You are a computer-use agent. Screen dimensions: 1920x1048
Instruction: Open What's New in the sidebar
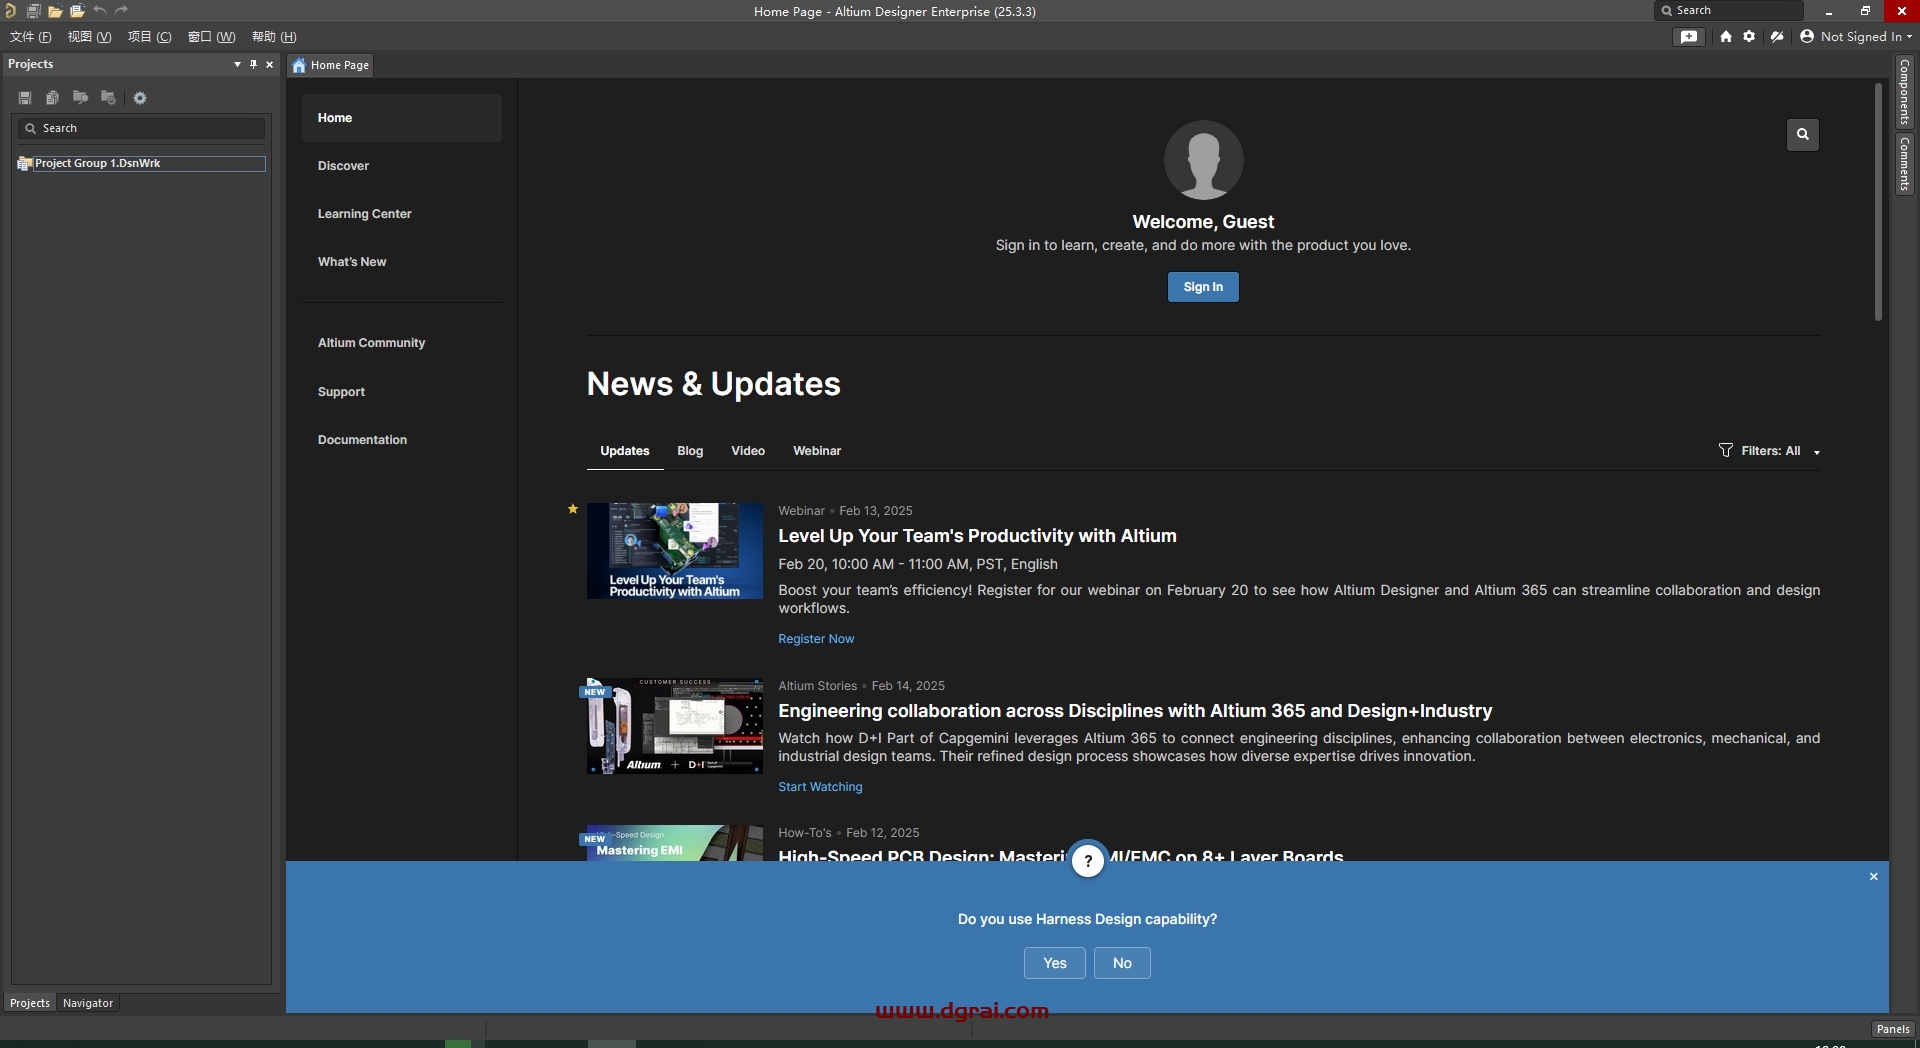[x=402, y=262]
